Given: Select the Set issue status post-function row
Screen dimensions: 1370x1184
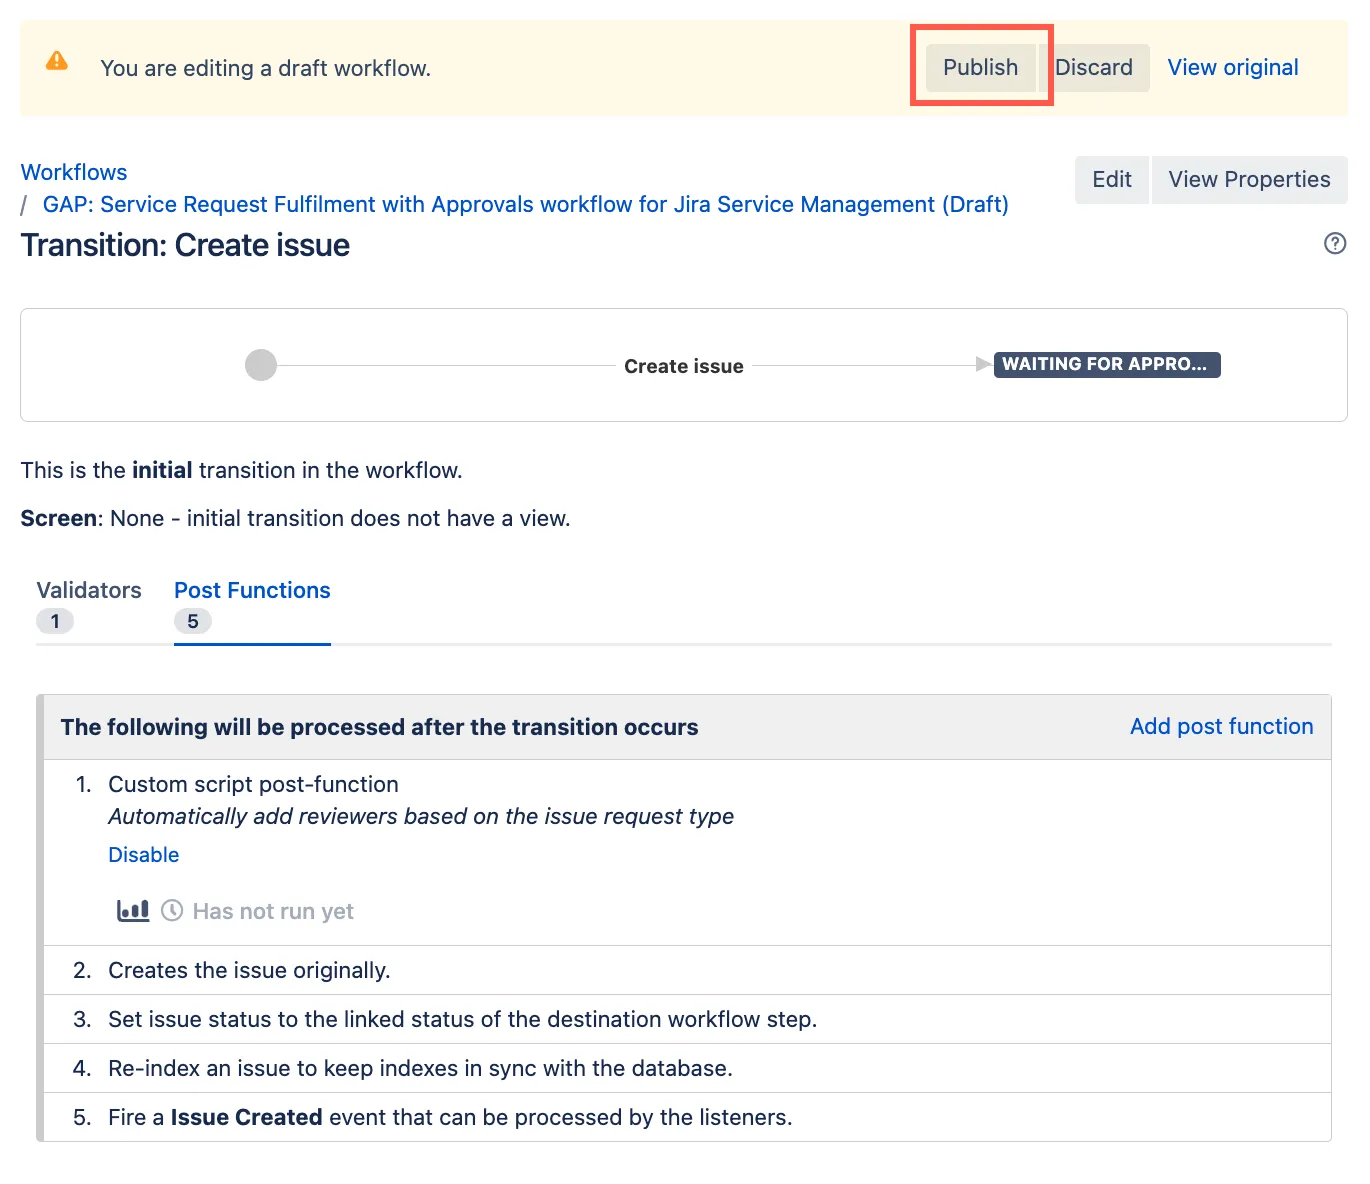Looking at the screenshot, I should [x=688, y=1019].
